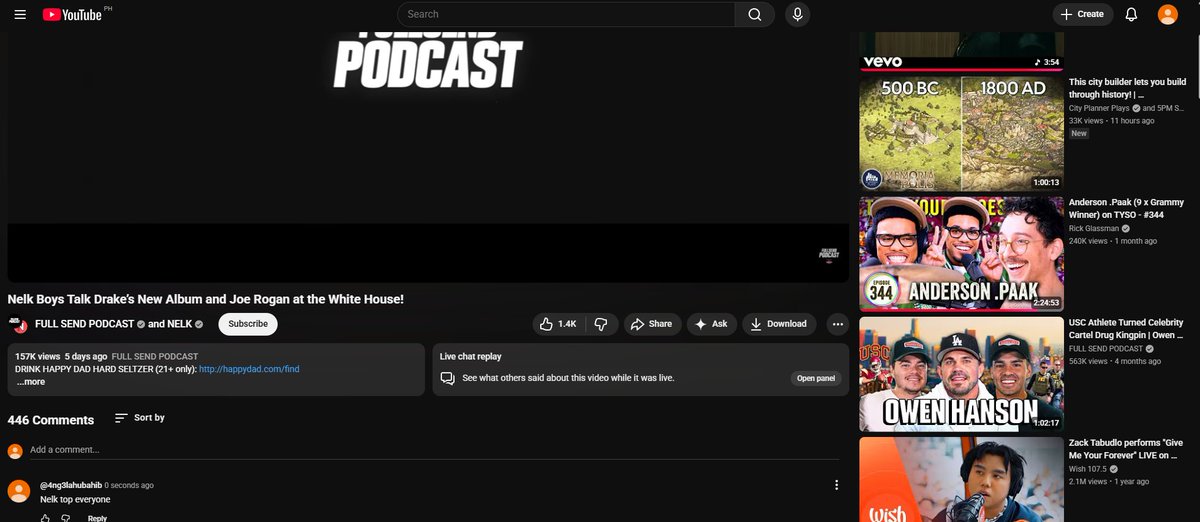This screenshot has height=522, width=1200.
Task: Dislike the Nelk top everyone comment
Action: (66, 518)
